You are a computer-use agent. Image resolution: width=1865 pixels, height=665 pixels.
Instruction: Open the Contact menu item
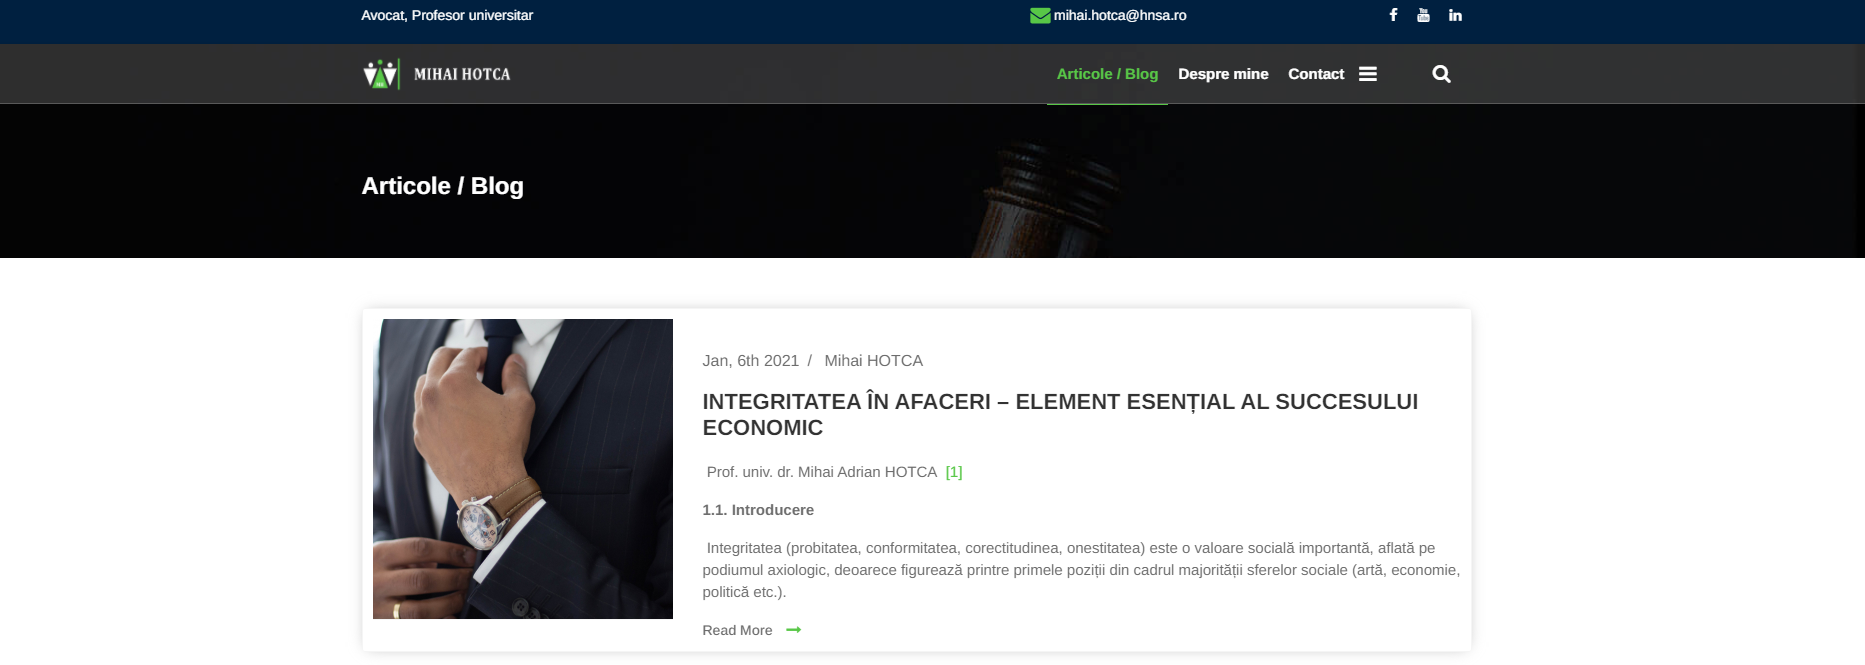(1315, 74)
